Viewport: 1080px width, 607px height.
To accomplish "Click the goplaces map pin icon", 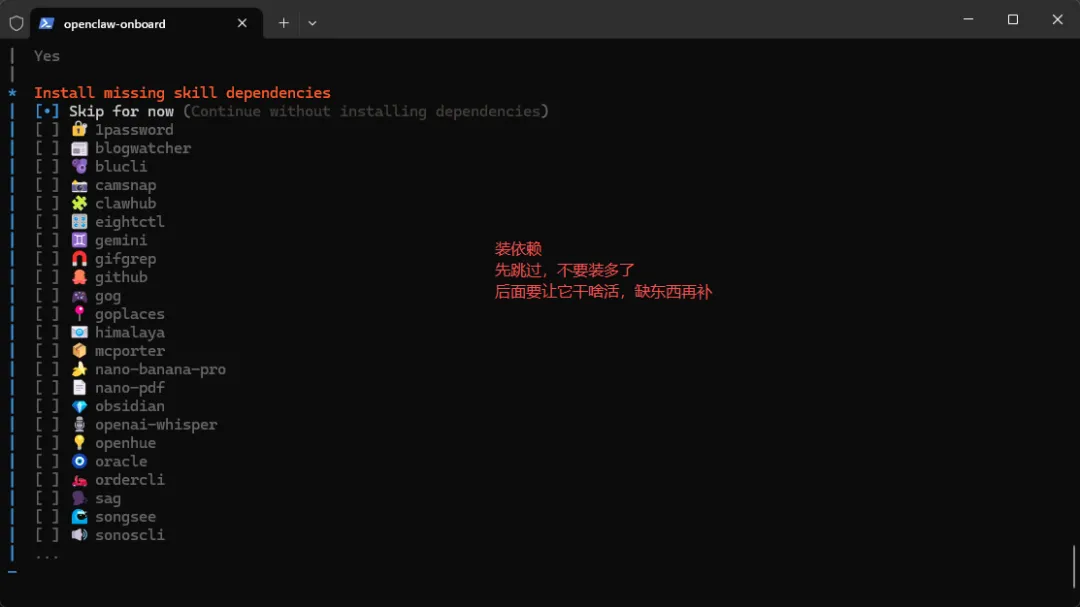I will coord(79,313).
